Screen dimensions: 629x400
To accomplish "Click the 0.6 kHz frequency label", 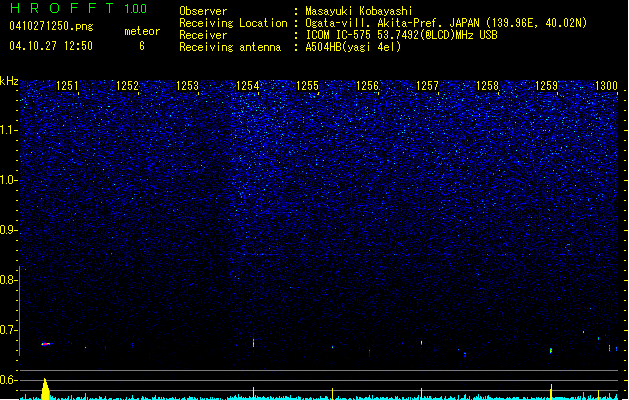I will [x=8, y=380].
